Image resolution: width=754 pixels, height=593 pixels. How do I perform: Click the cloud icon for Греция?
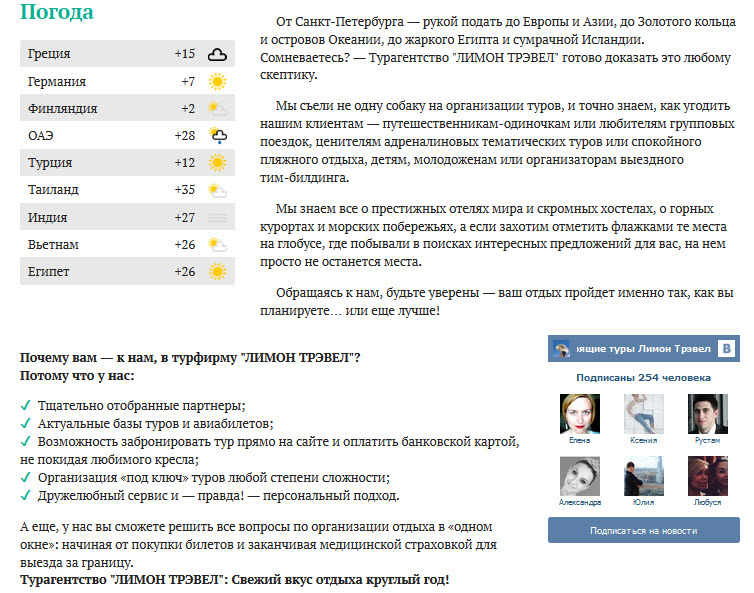coord(217,54)
